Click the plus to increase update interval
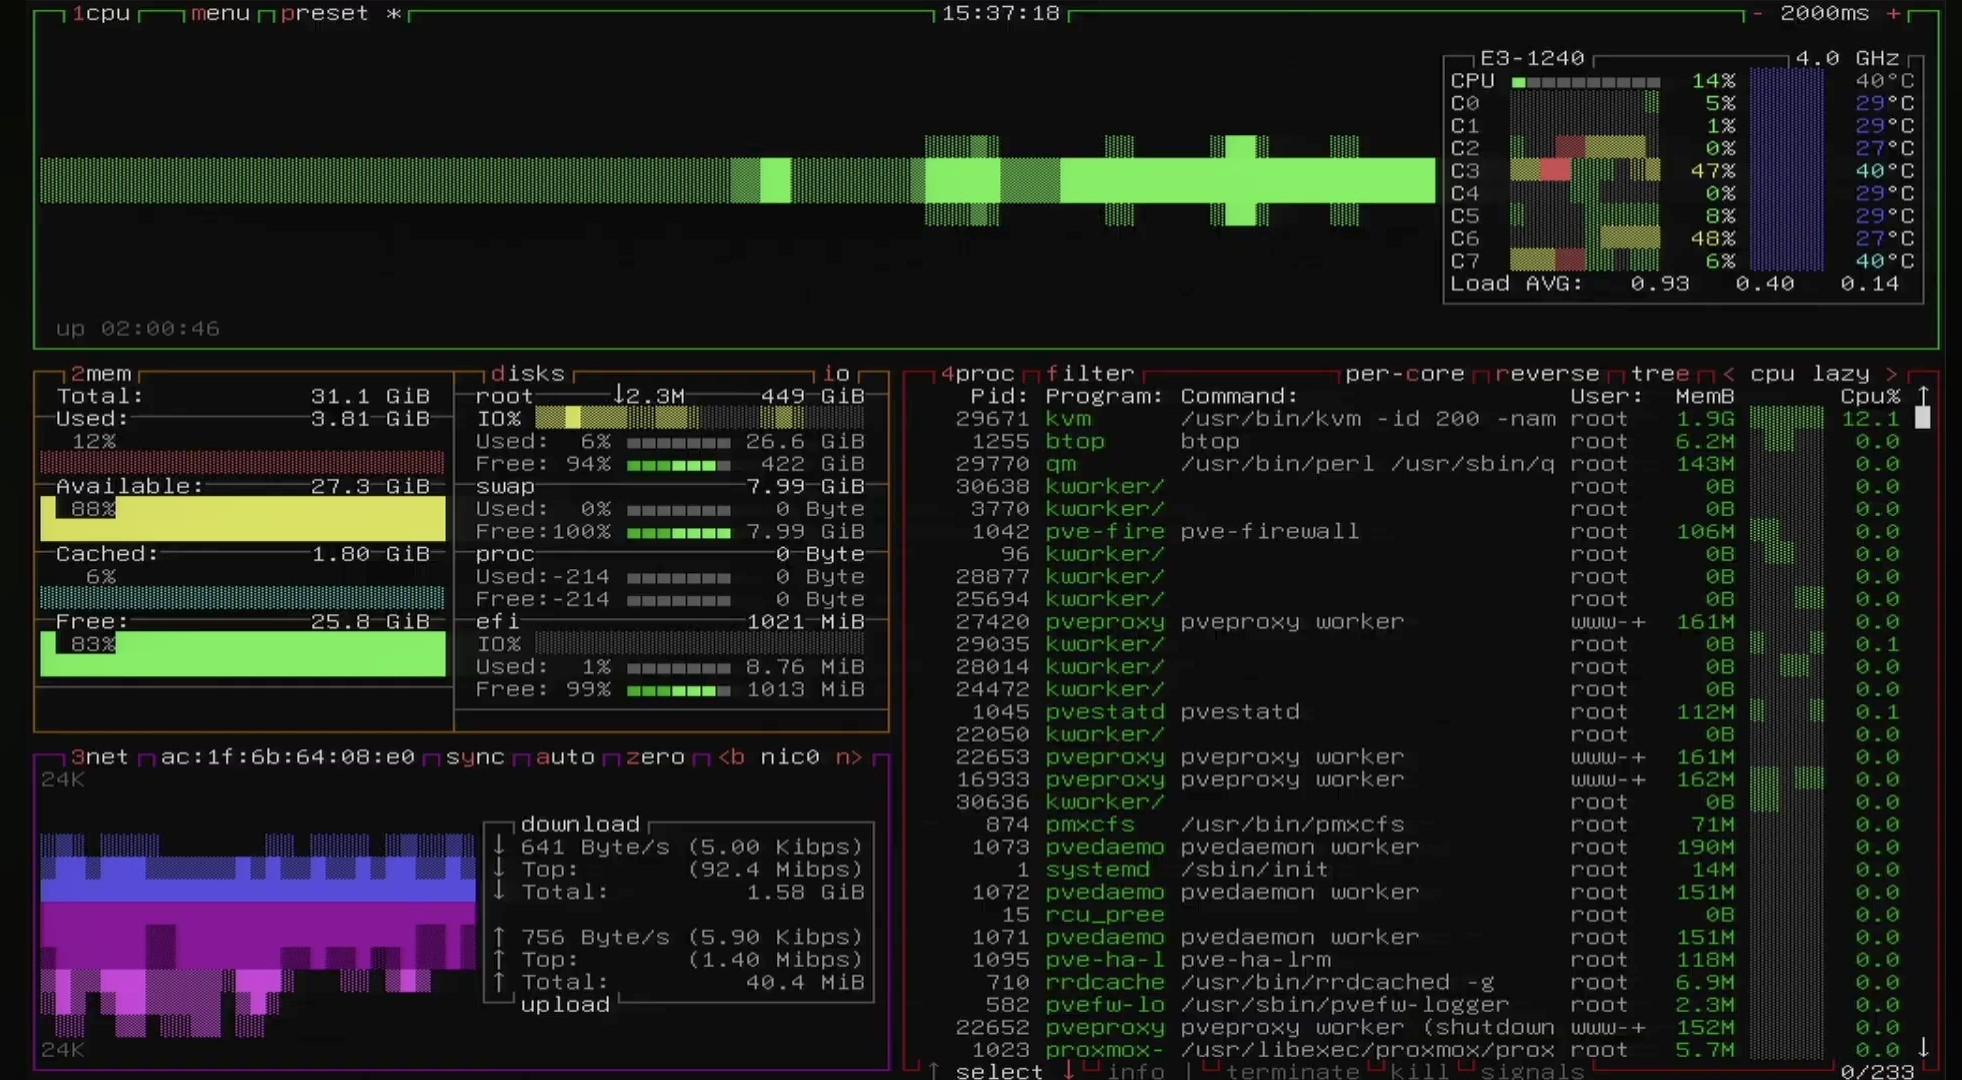Viewport: 1962px width, 1080px height. pyautogui.click(x=1893, y=14)
